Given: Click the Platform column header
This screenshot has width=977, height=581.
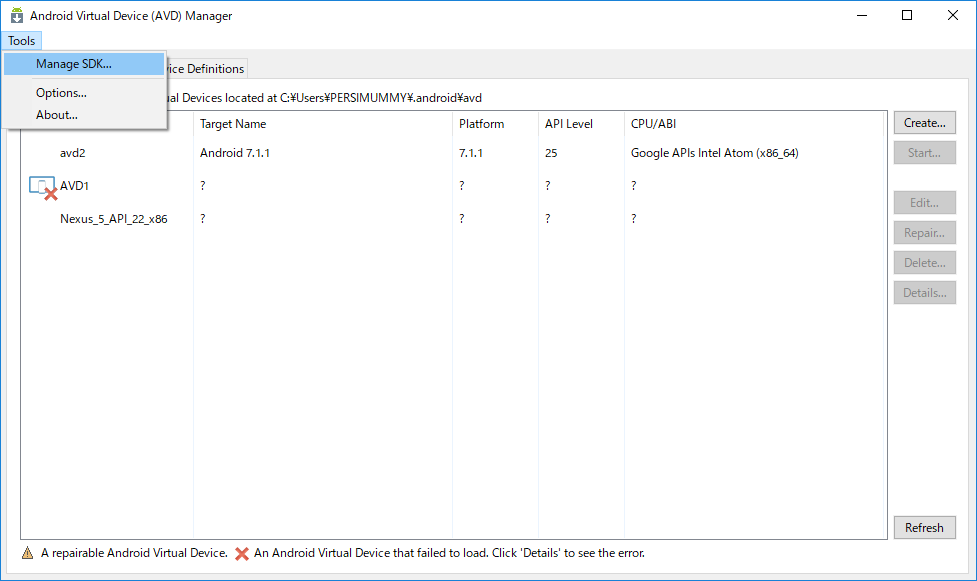Looking at the screenshot, I should pyautogui.click(x=495, y=124).
